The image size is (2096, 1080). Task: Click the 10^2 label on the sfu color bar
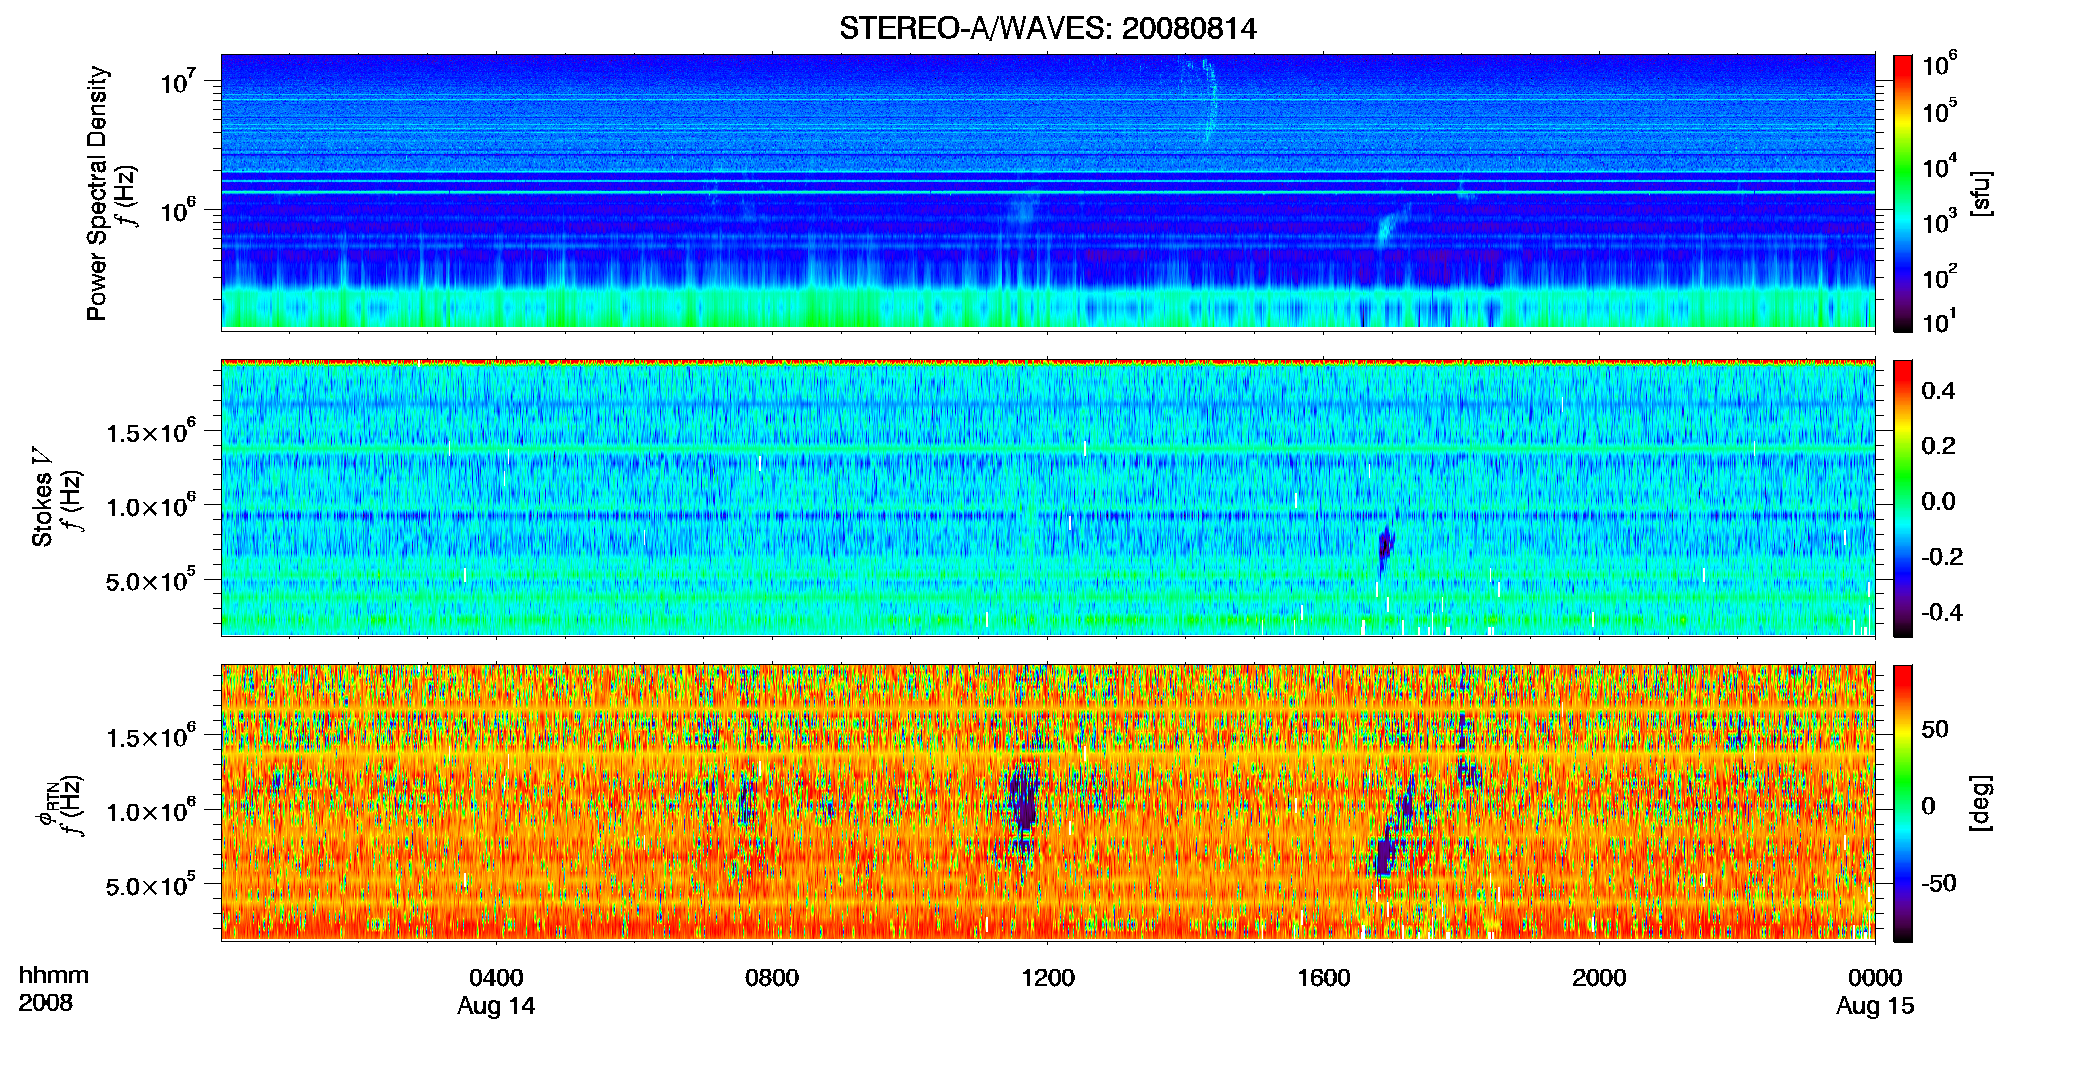pos(1939,276)
